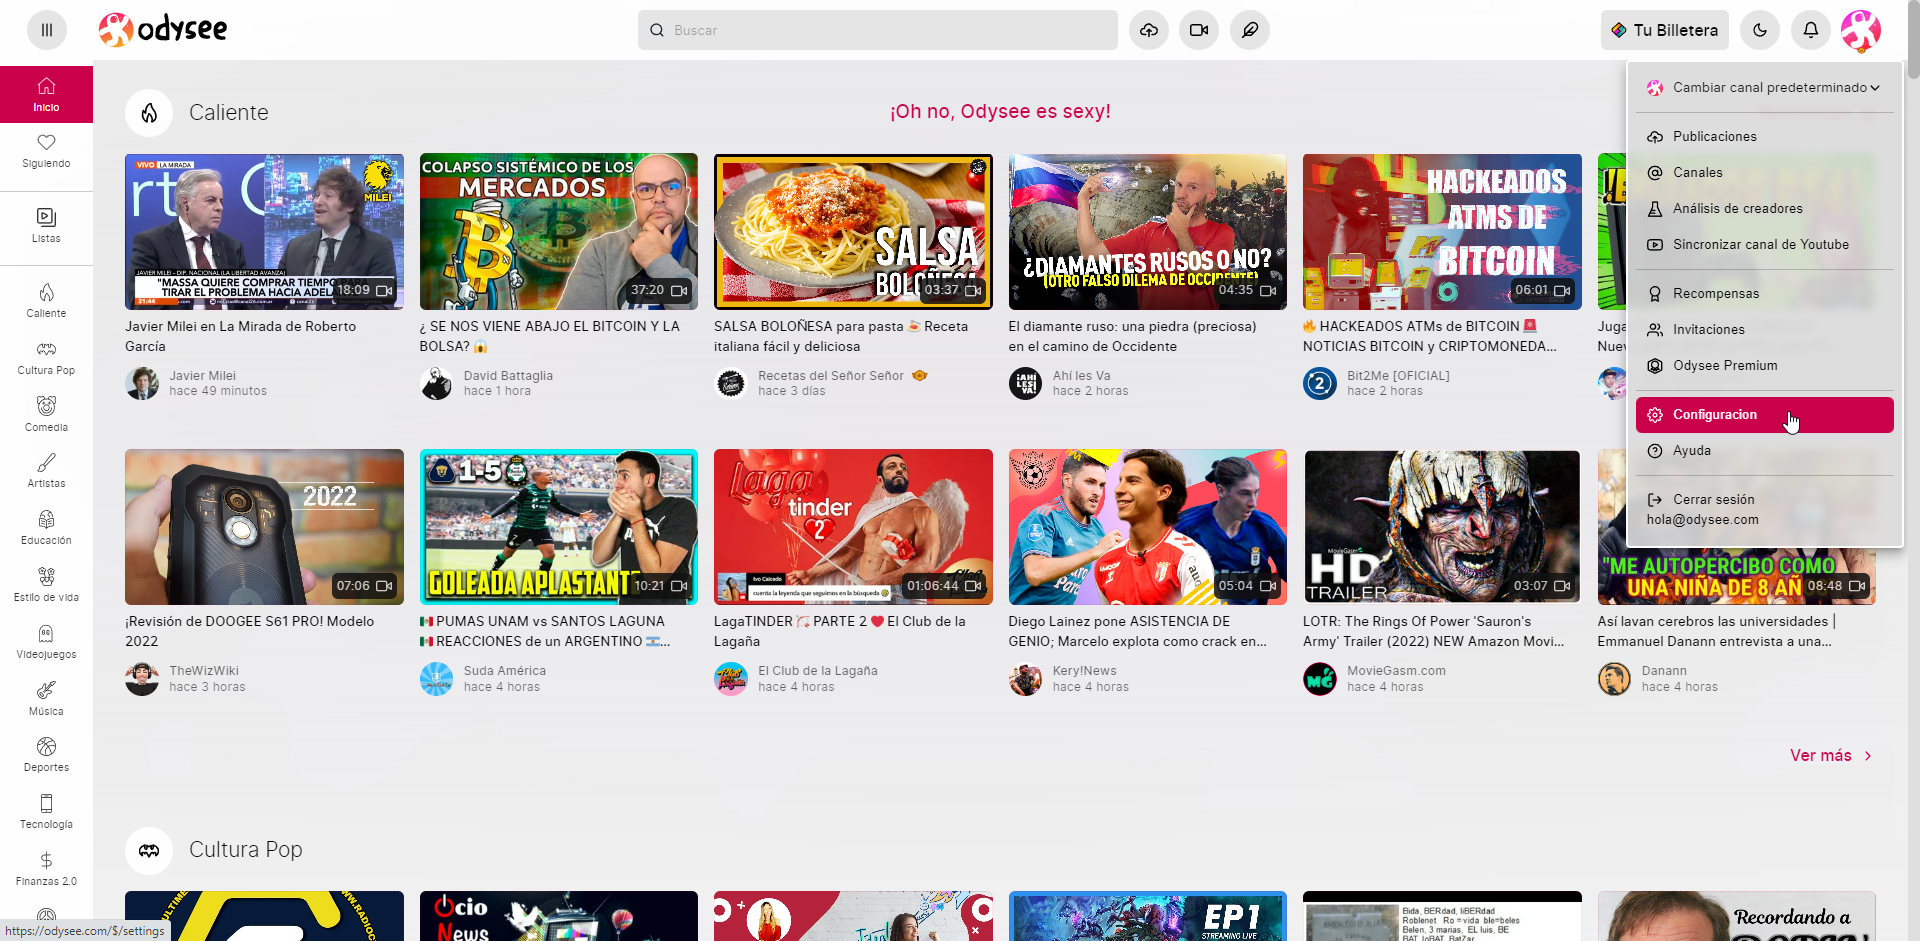
Task: Open Siguiendo heart in sidebar
Action: tap(46, 151)
